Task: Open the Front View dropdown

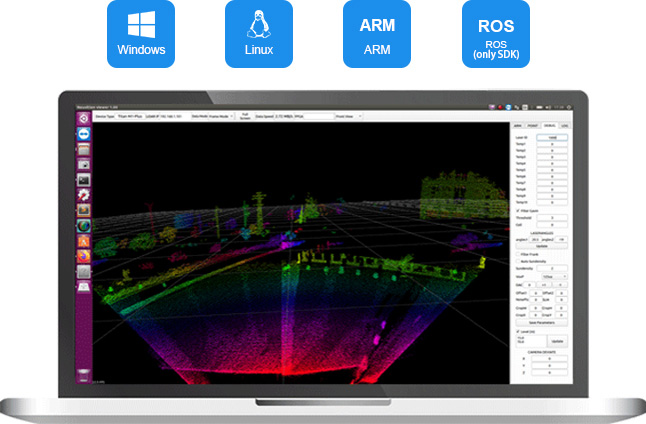Action: point(349,117)
